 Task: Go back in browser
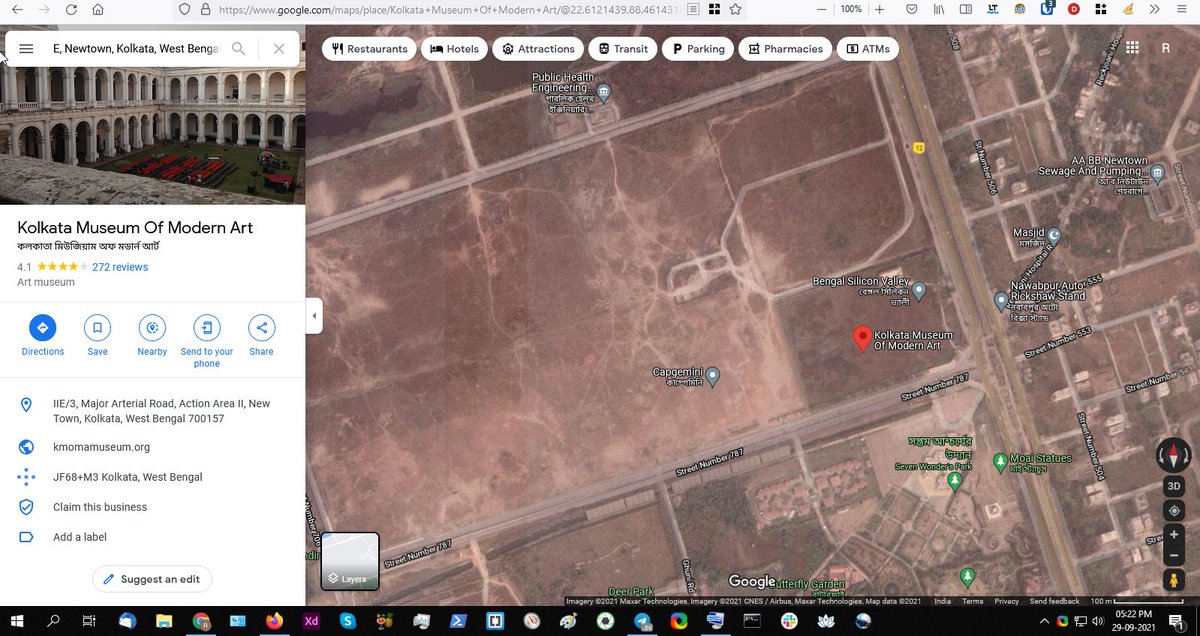tap(17, 9)
